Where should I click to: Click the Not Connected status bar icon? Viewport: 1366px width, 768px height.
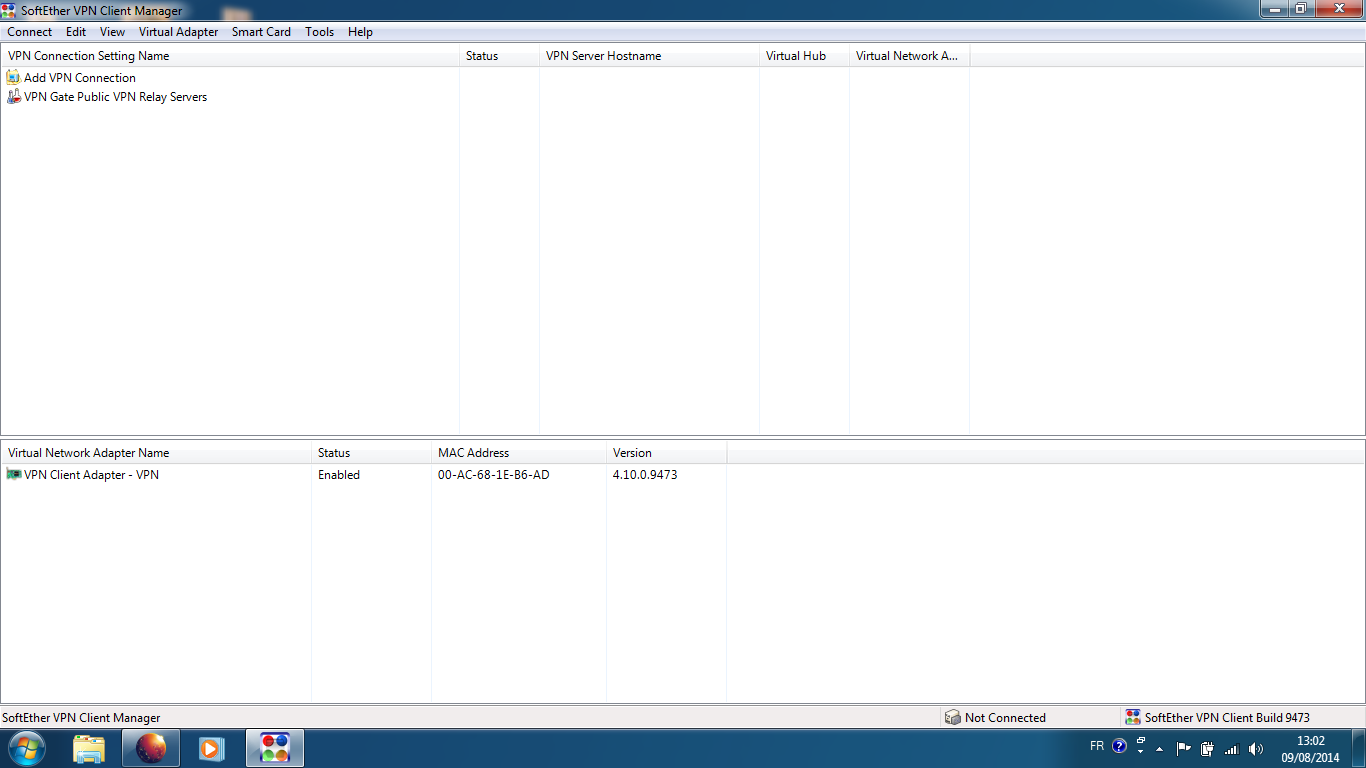[953, 717]
